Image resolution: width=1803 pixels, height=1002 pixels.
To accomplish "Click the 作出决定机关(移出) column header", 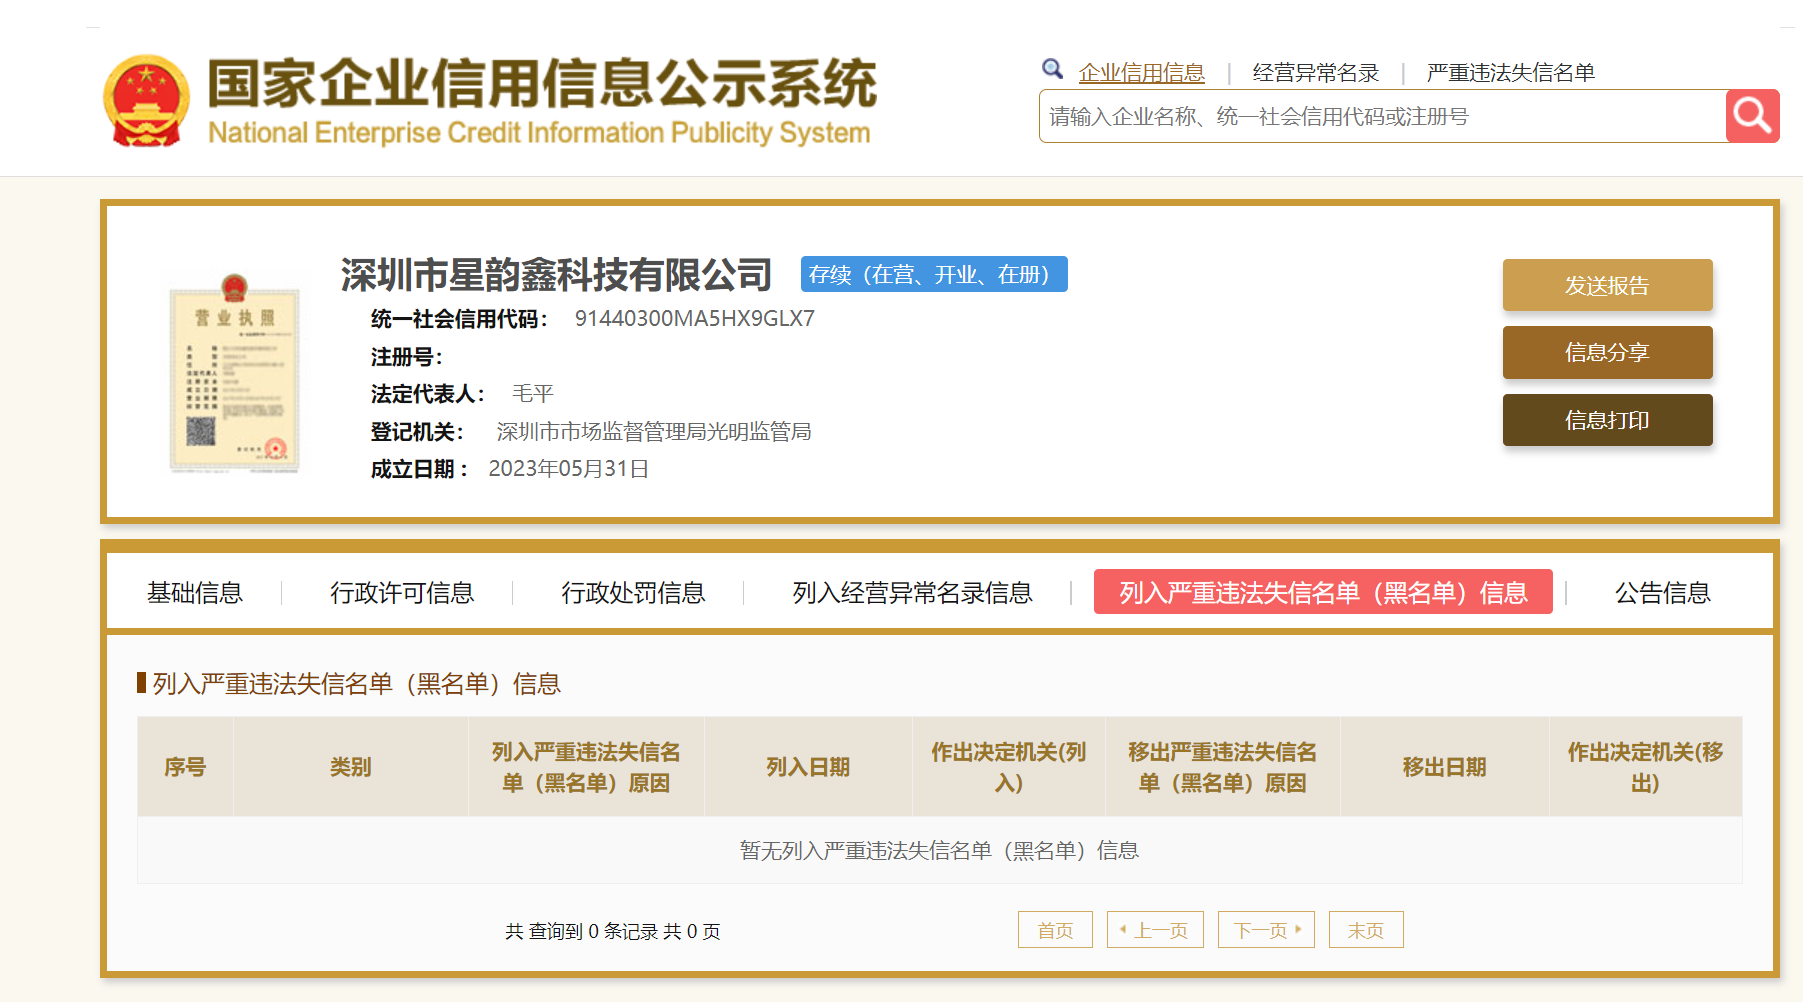I will pos(1645,767).
